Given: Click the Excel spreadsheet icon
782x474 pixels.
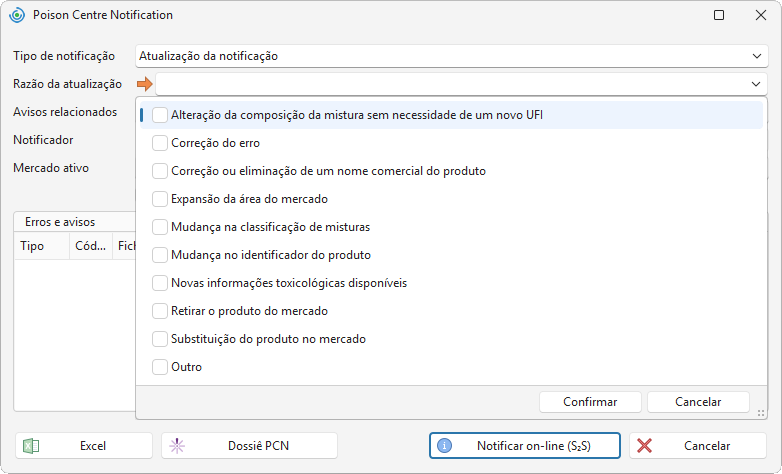Looking at the screenshot, I should click(x=31, y=446).
